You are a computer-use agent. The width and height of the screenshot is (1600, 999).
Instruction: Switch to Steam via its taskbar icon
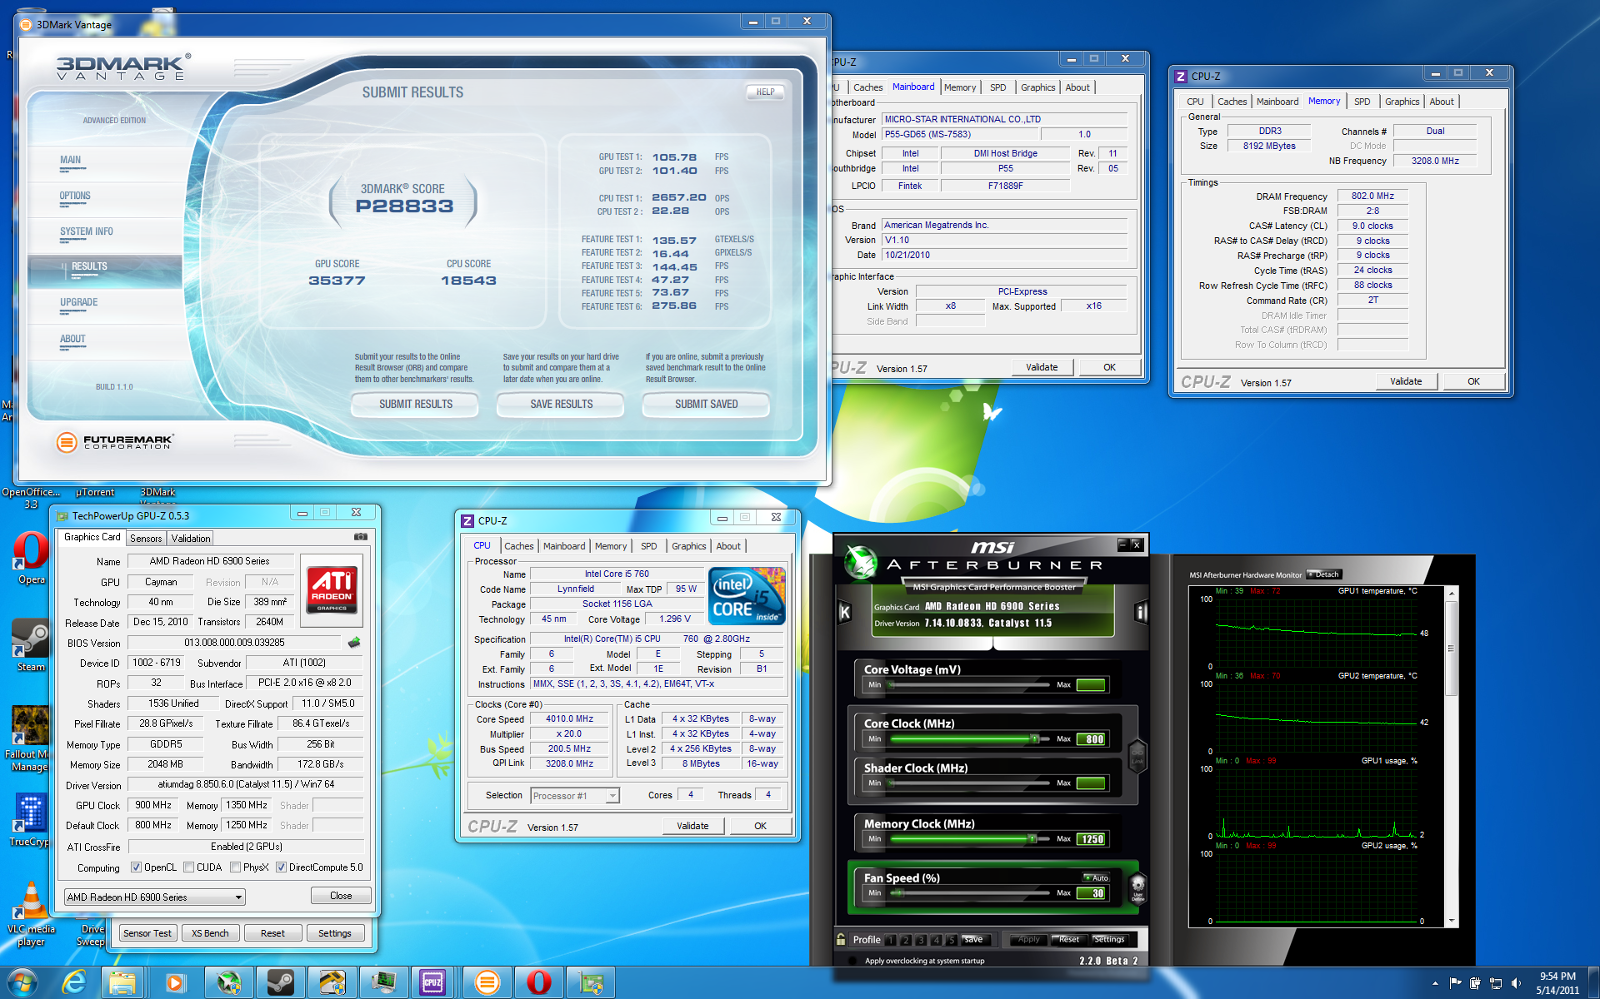280,982
